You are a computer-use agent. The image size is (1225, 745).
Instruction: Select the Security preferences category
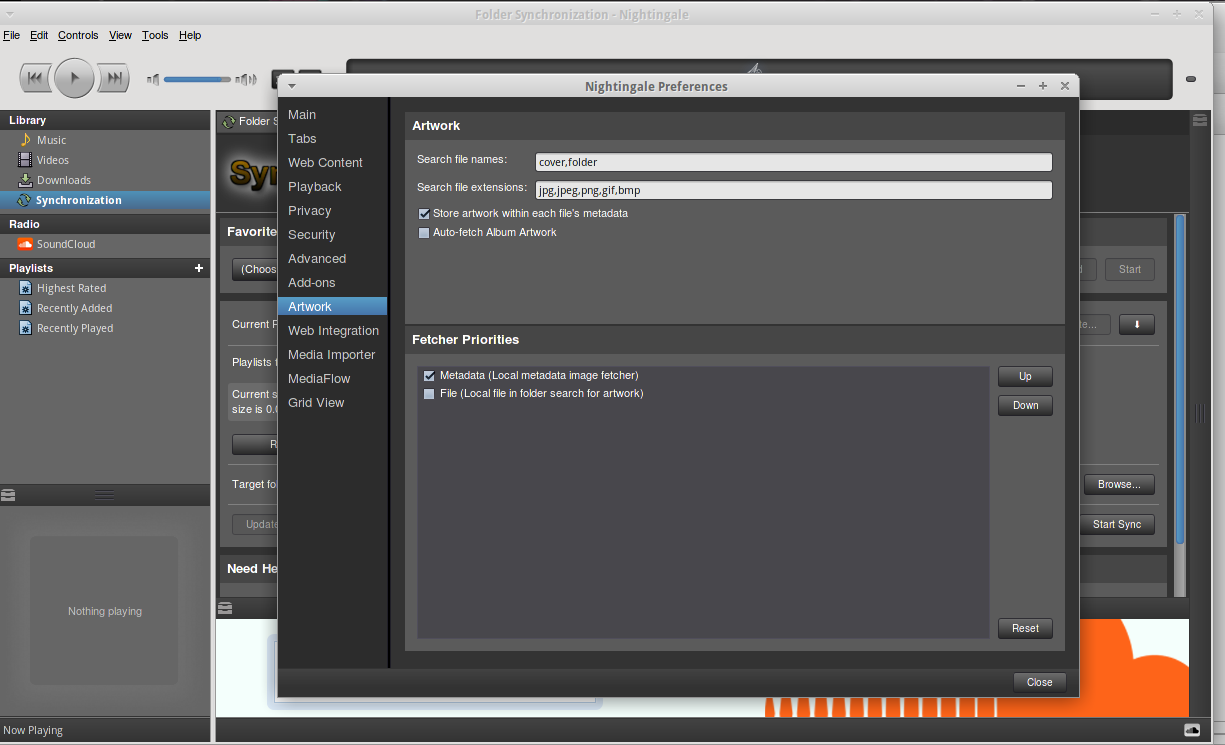point(332,235)
